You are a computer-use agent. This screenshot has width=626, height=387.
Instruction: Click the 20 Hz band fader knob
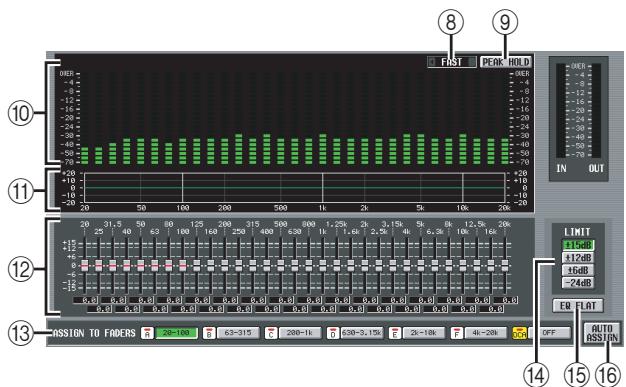pos(85,266)
